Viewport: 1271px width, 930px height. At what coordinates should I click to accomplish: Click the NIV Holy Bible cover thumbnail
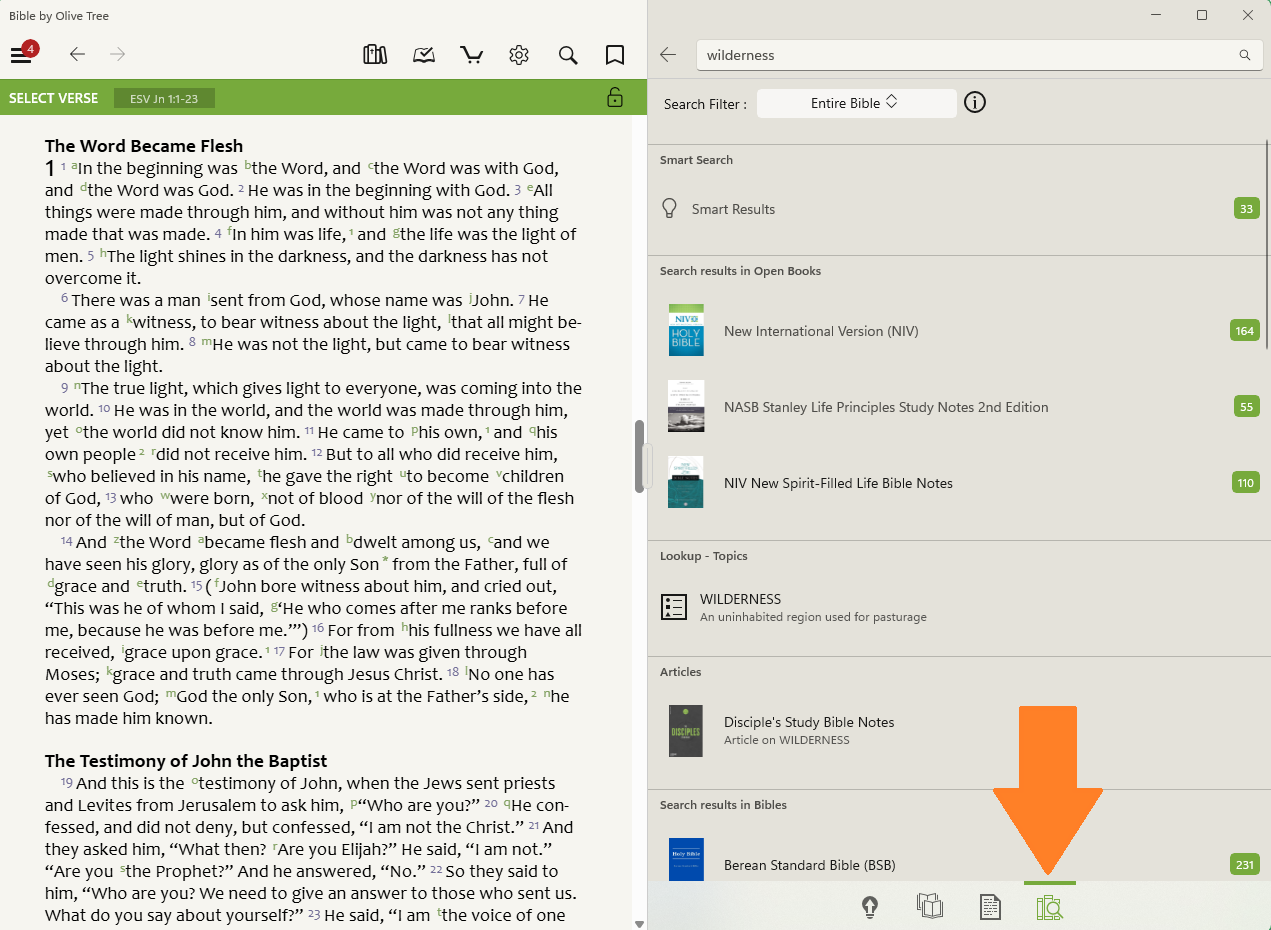point(686,330)
